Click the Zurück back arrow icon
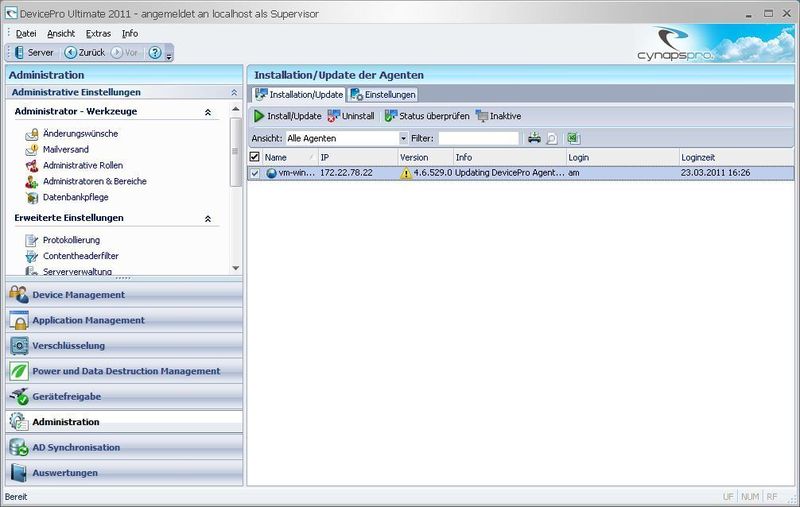 pos(70,53)
